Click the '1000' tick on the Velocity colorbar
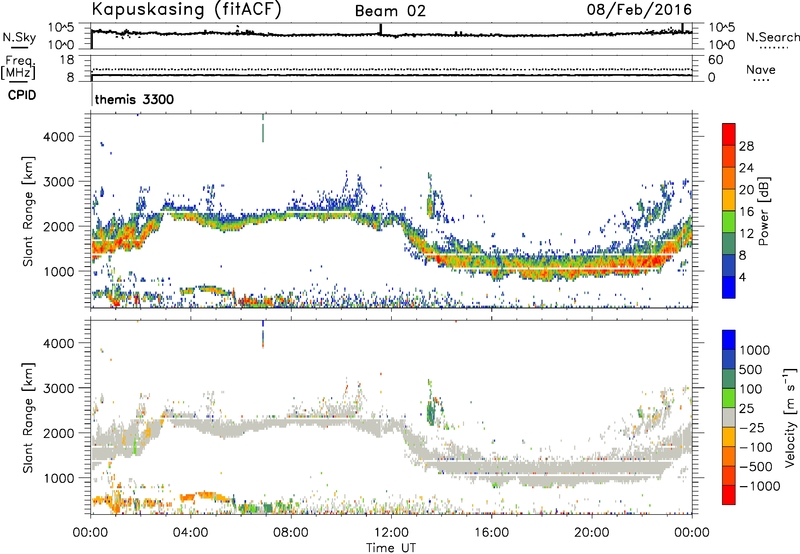The height and width of the screenshot is (554, 800). pyautogui.click(x=754, y=350)
